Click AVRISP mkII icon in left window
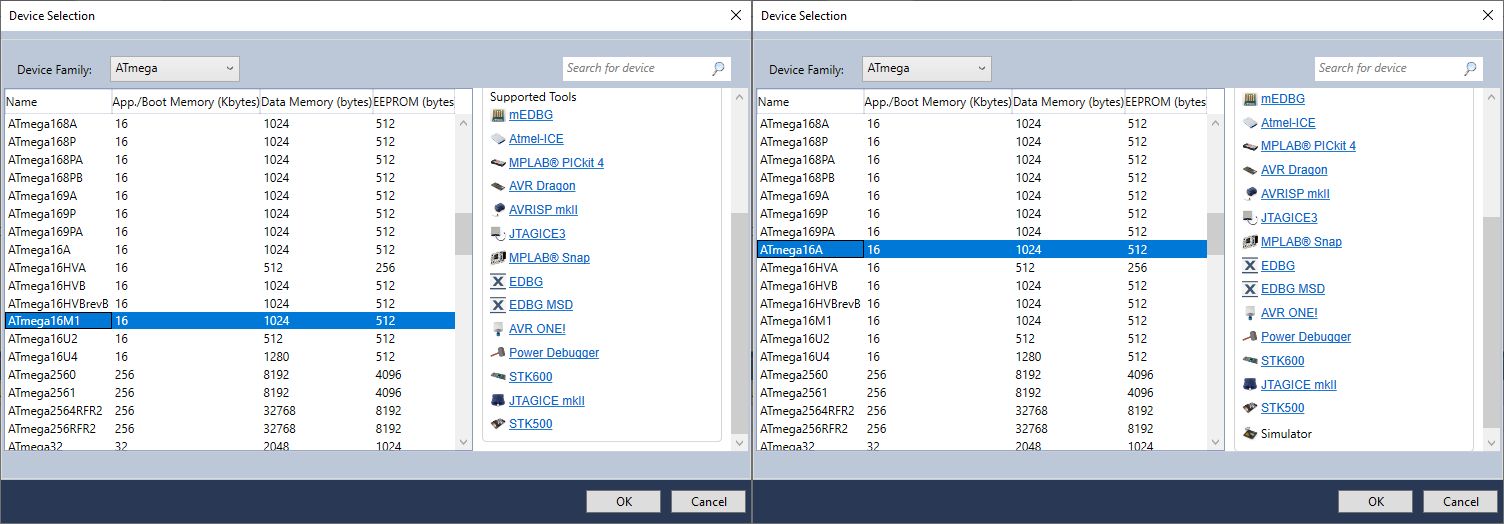This screenshot has width=1504, height=524. click(x=498, y=210)
